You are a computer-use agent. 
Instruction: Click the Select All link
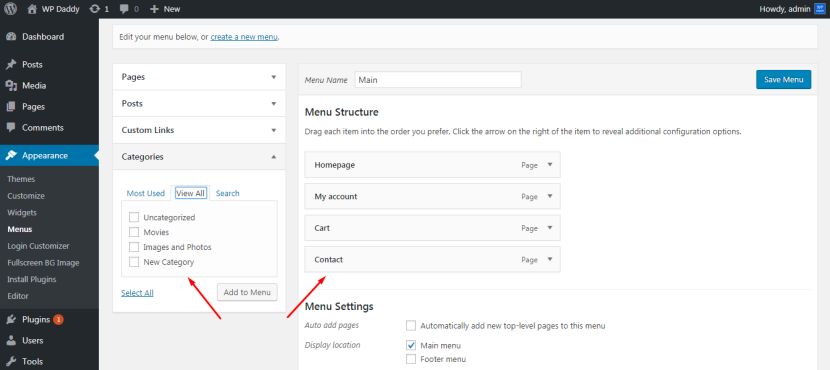(x=137, y=293)
